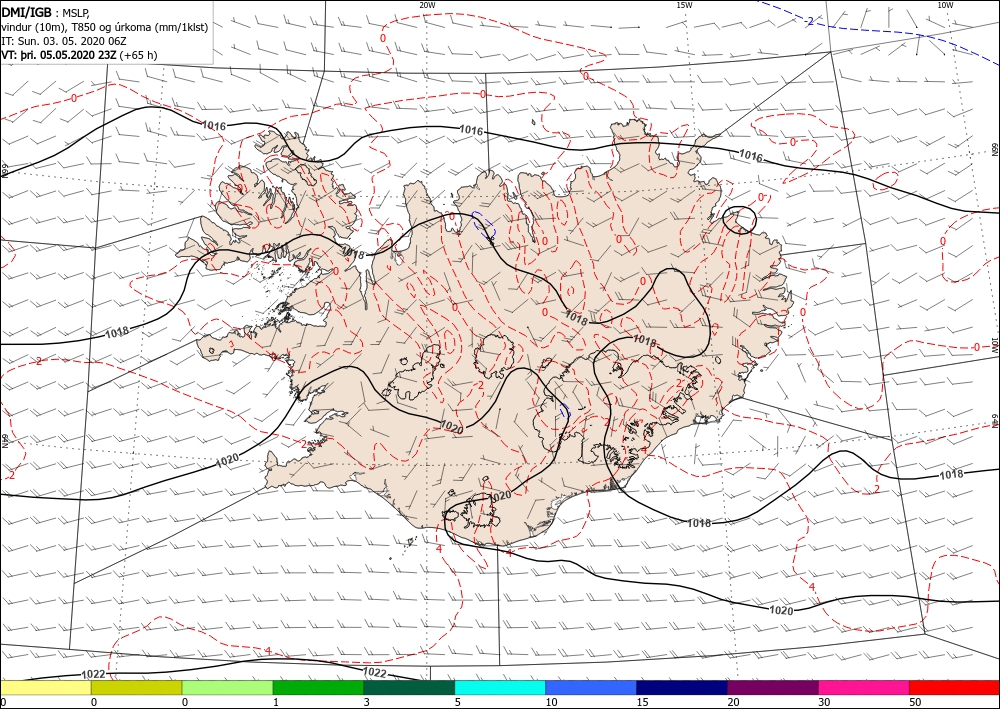The image size is (1000, 709).
Task: Select the red swatch above 50 mm
Action: tap(954, 687)
